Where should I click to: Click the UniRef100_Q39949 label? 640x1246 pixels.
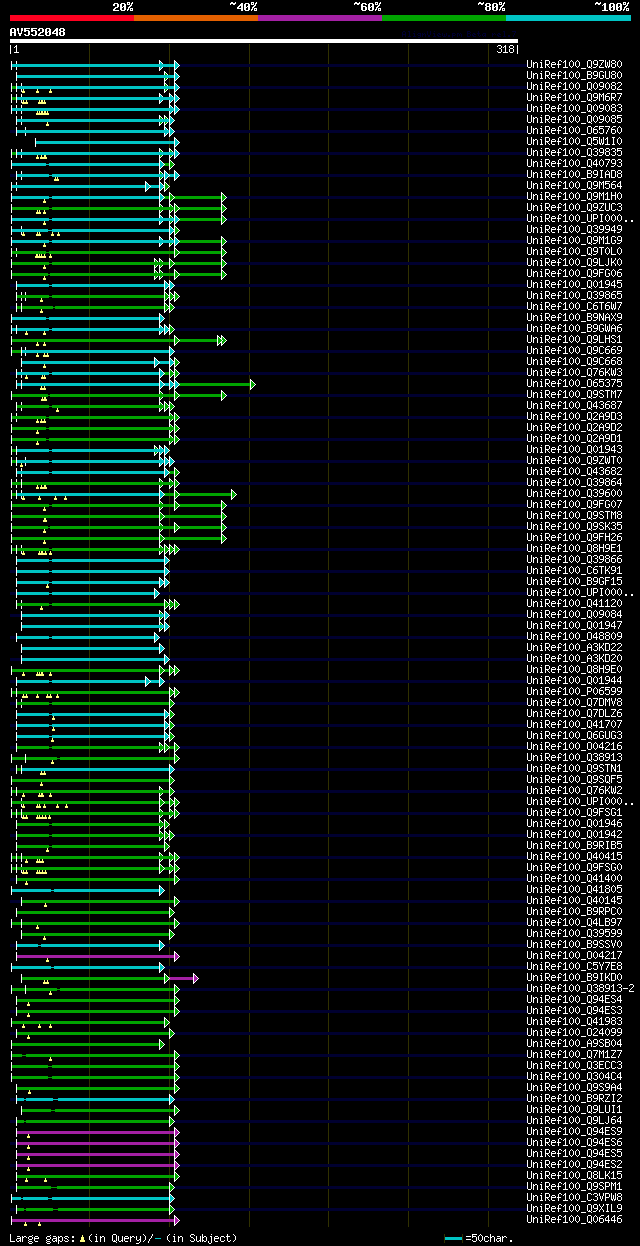(x=574, y=230)
